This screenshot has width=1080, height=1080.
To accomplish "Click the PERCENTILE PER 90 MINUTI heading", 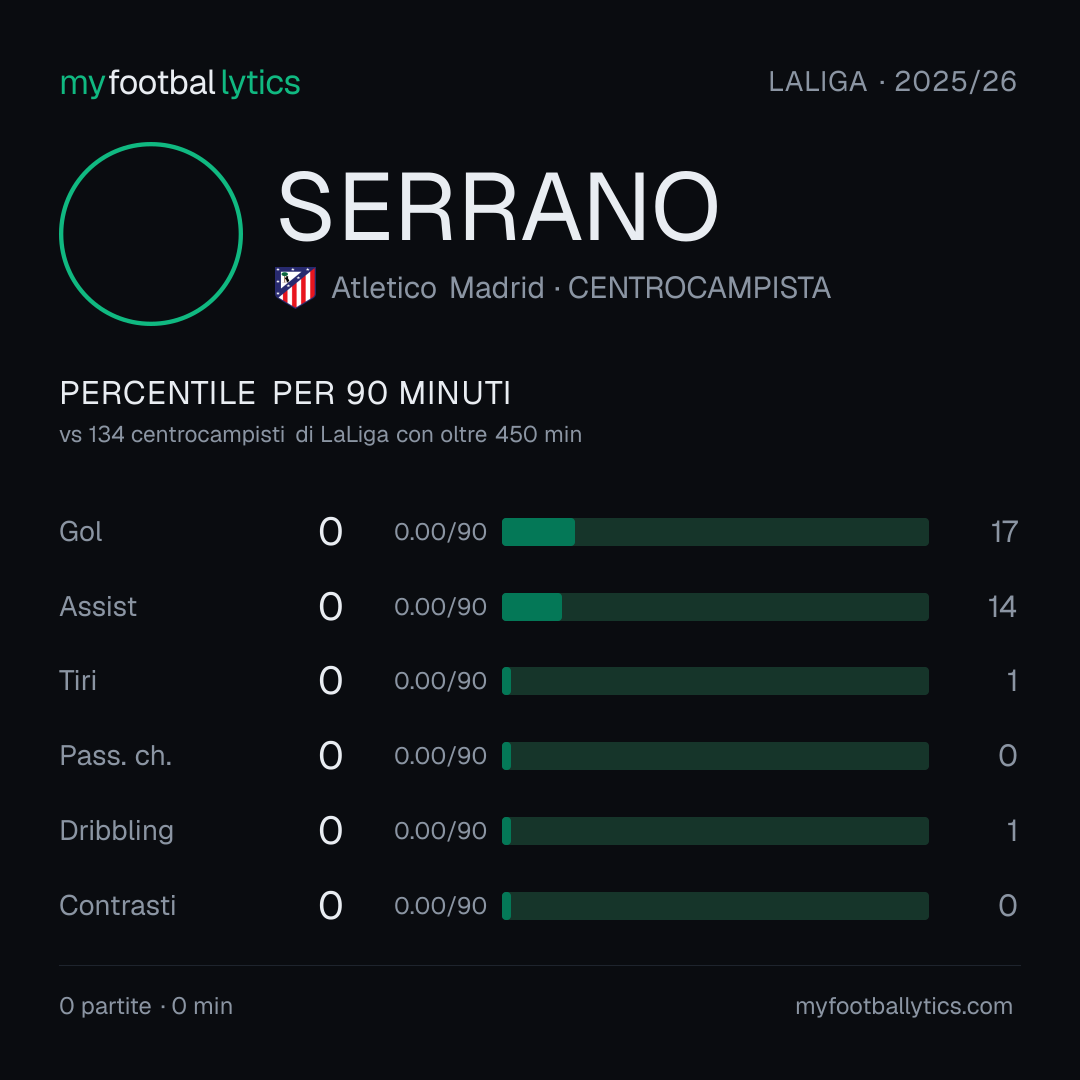I will [285, 393].
